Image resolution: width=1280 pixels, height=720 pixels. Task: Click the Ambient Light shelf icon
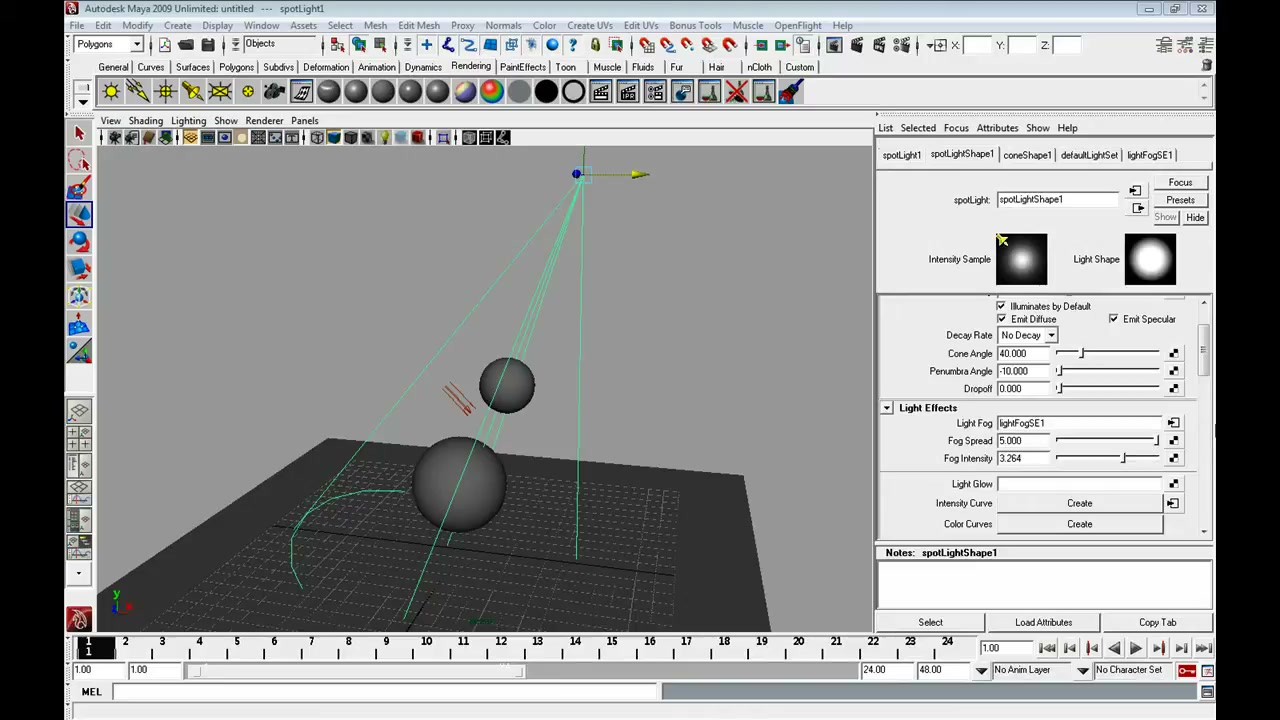[x=111, y=93]
